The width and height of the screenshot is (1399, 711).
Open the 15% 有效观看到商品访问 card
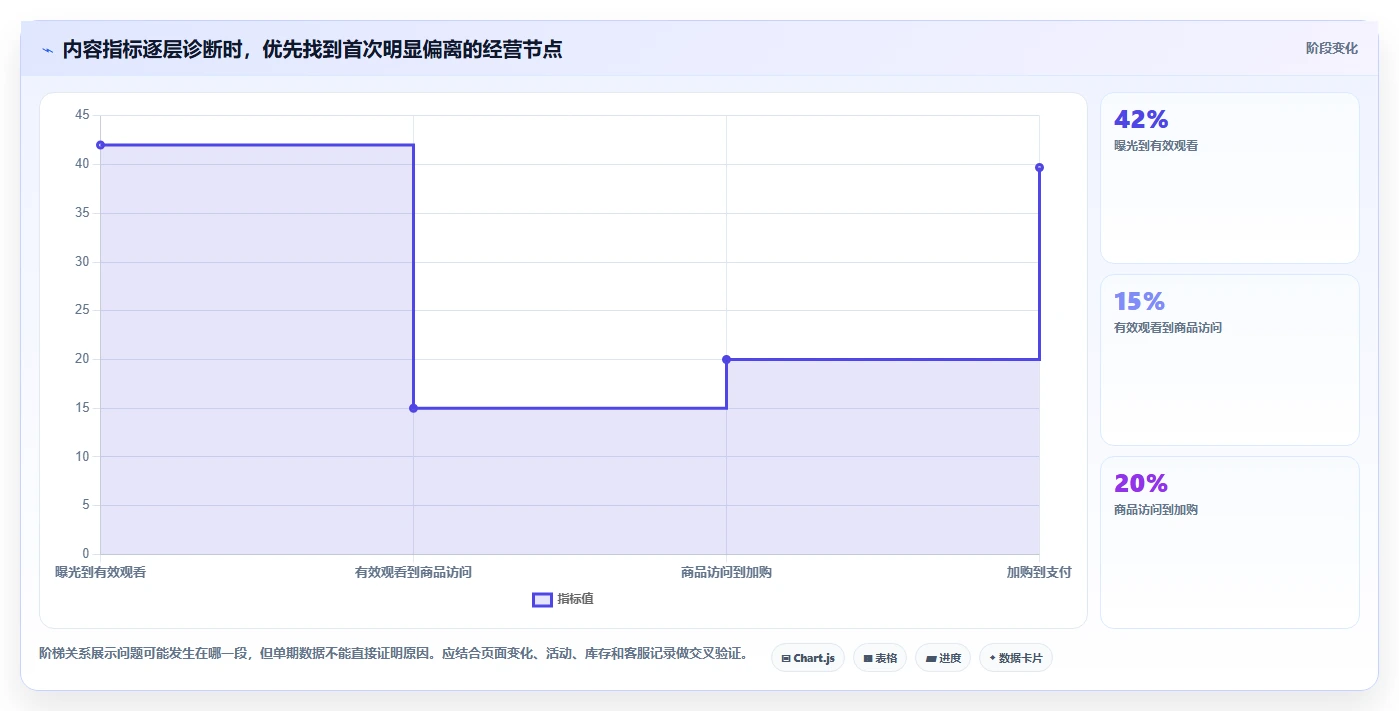click(1230, 360)
